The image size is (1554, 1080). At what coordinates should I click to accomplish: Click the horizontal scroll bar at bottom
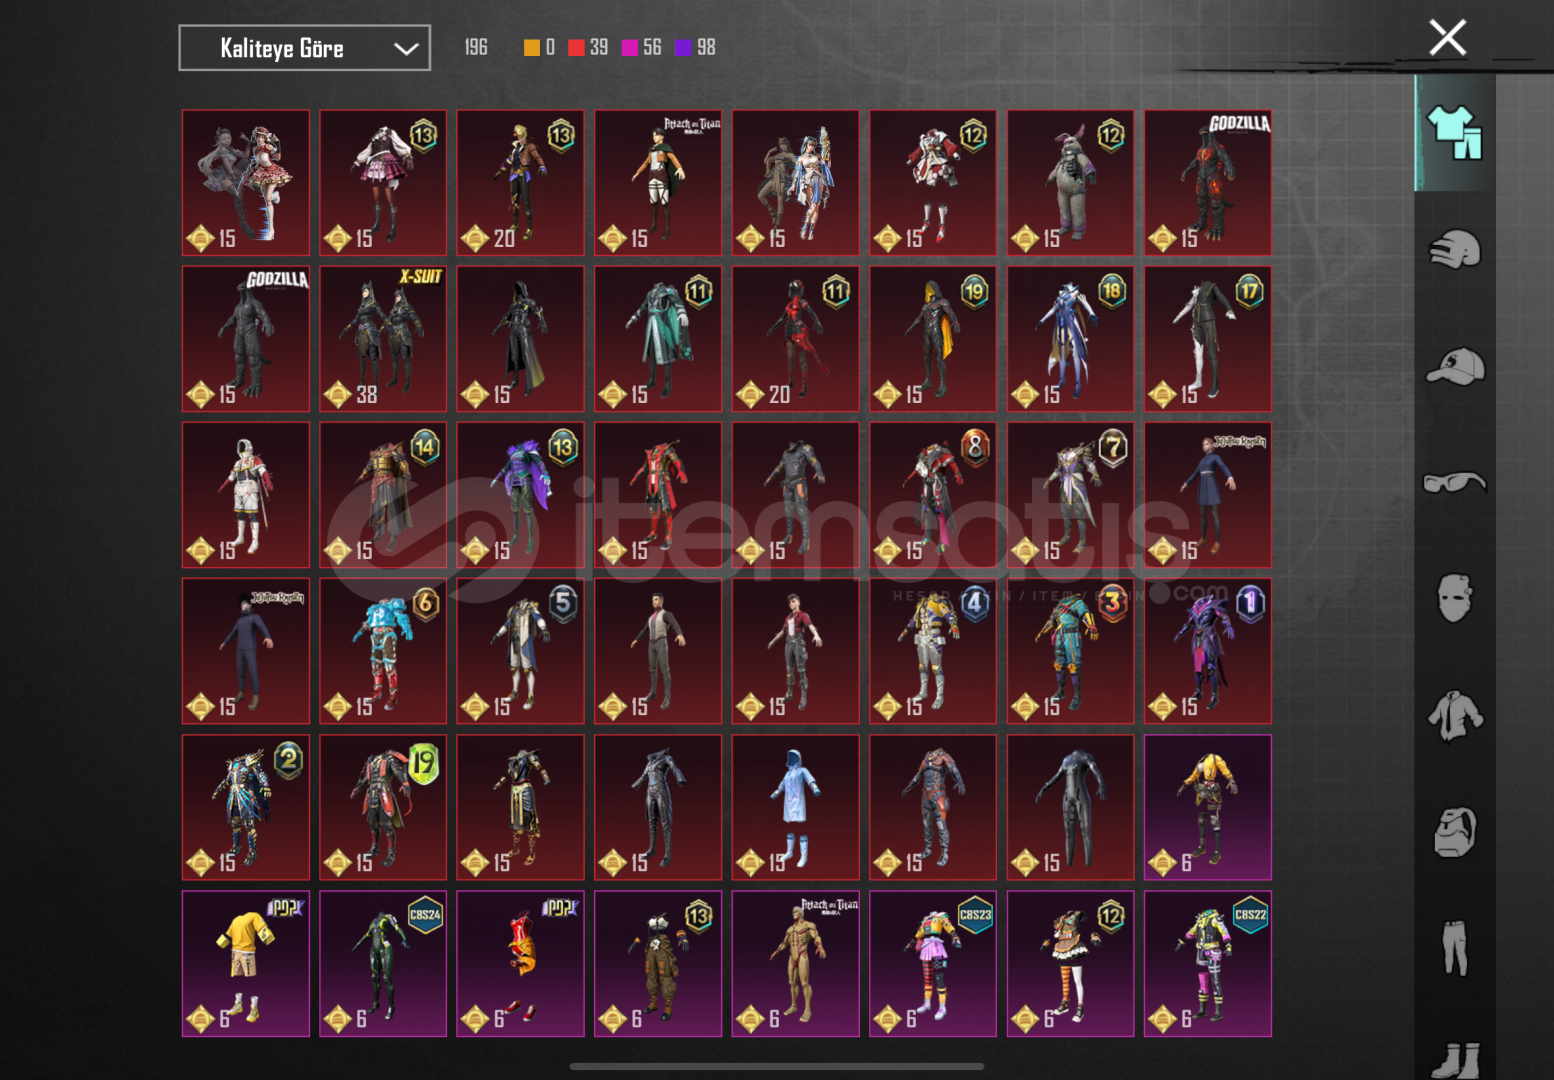point(777,1066)
